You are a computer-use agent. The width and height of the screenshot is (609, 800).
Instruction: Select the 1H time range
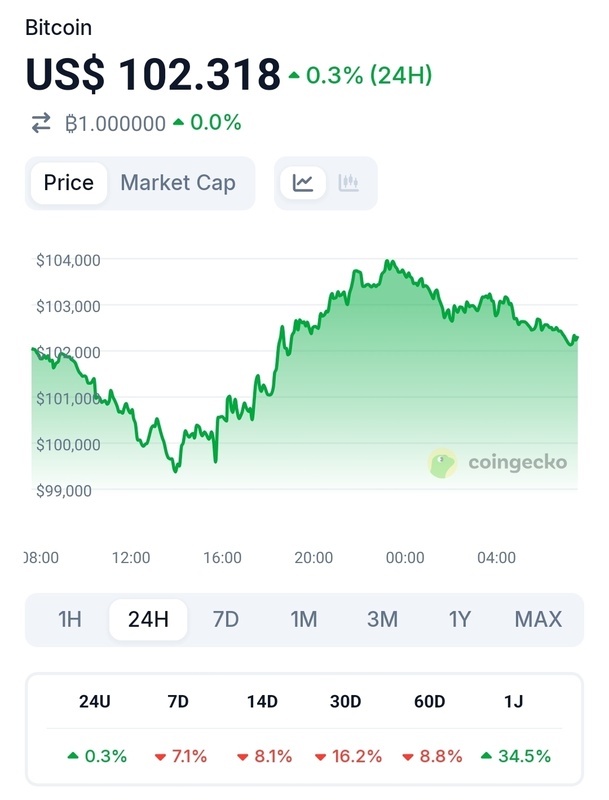69,619
